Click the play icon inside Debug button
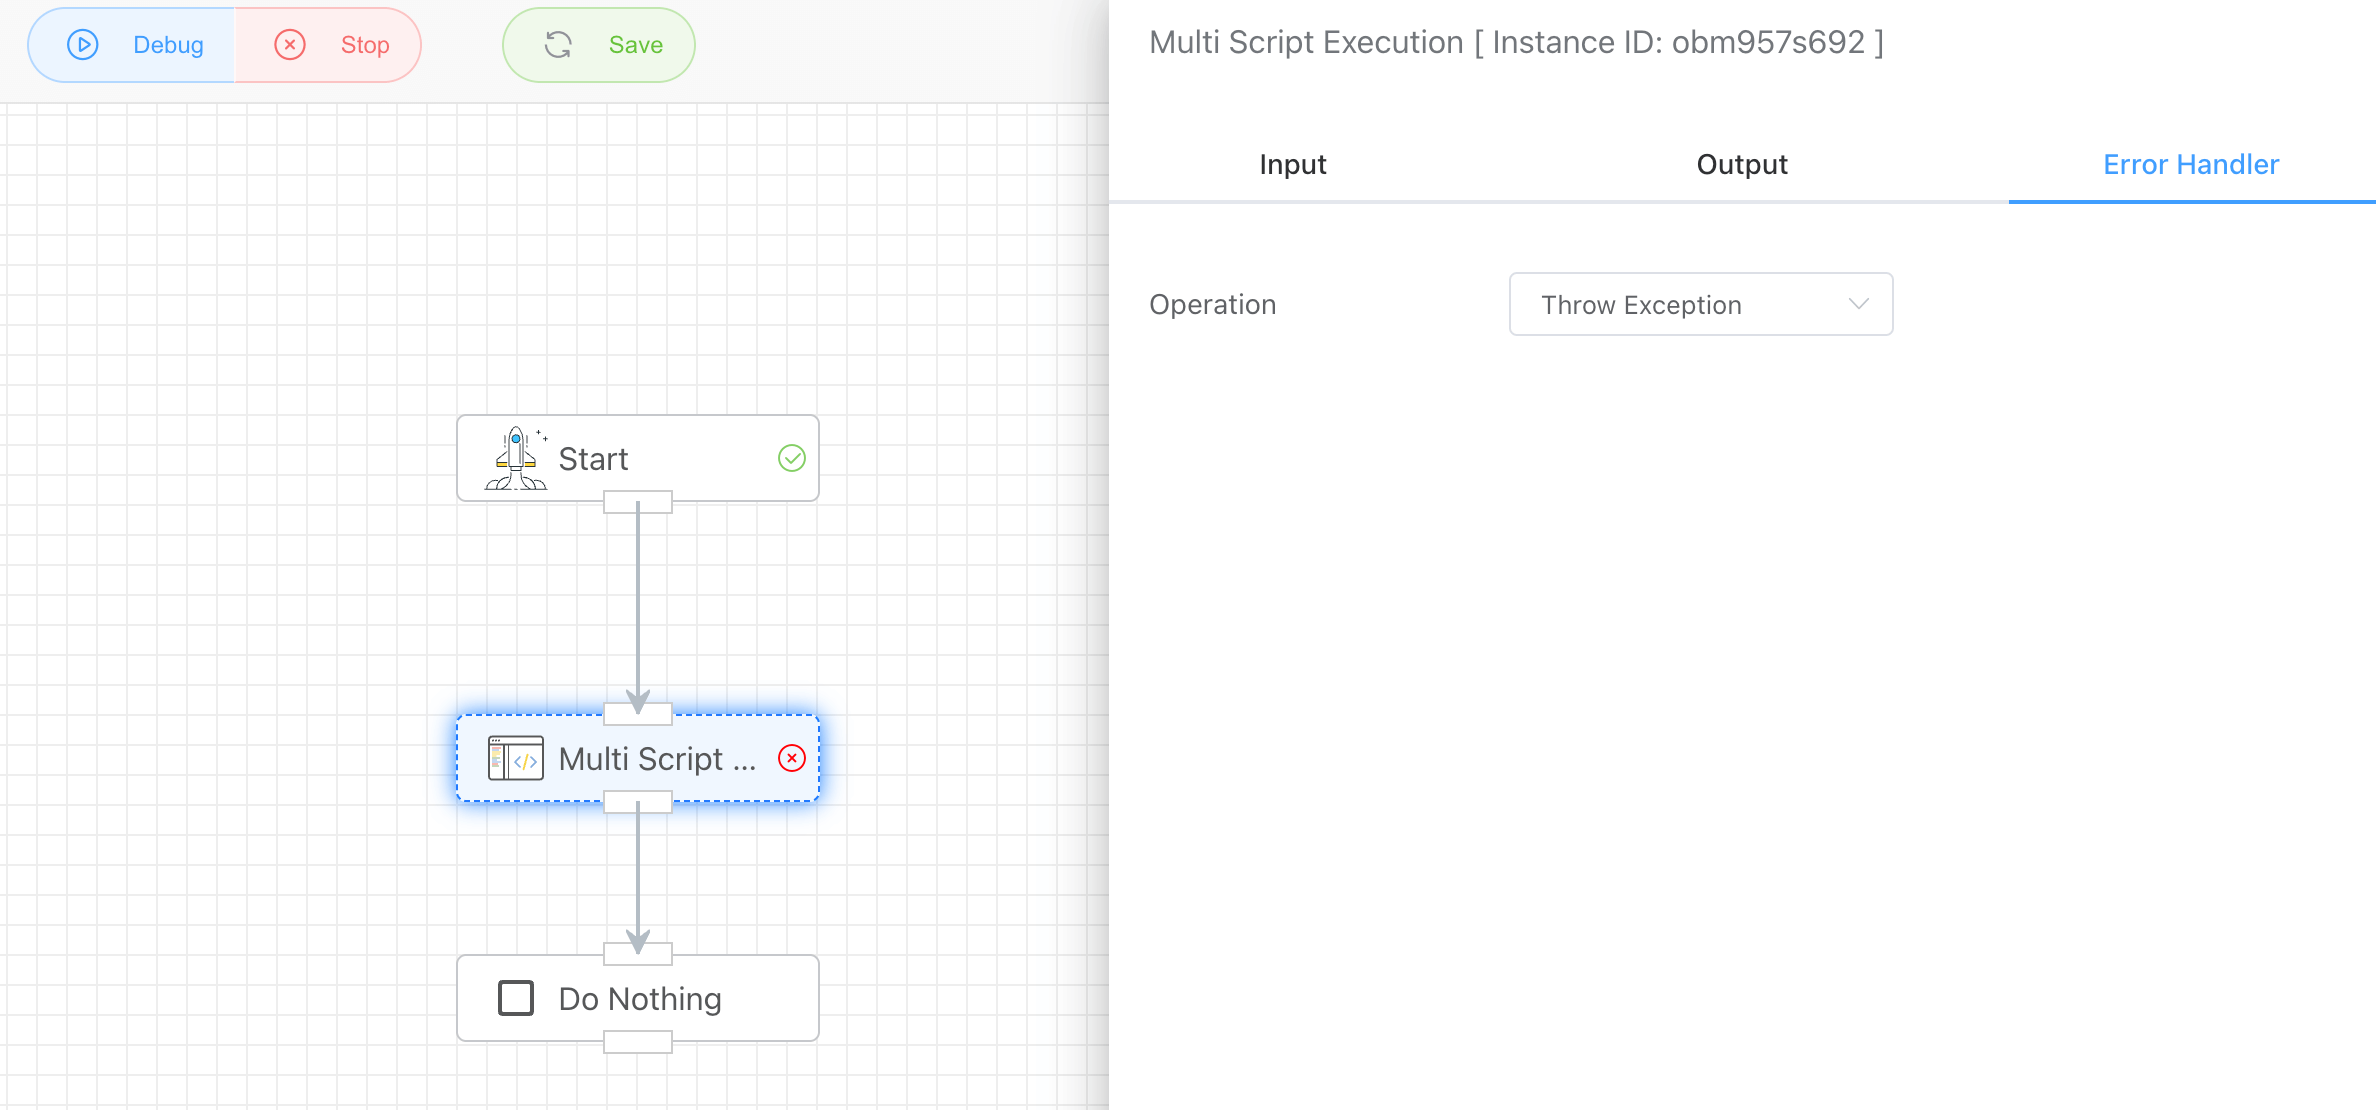The height and width of the screenshot is (1110, 2376). pyautogui.click(x=82, y=45)
